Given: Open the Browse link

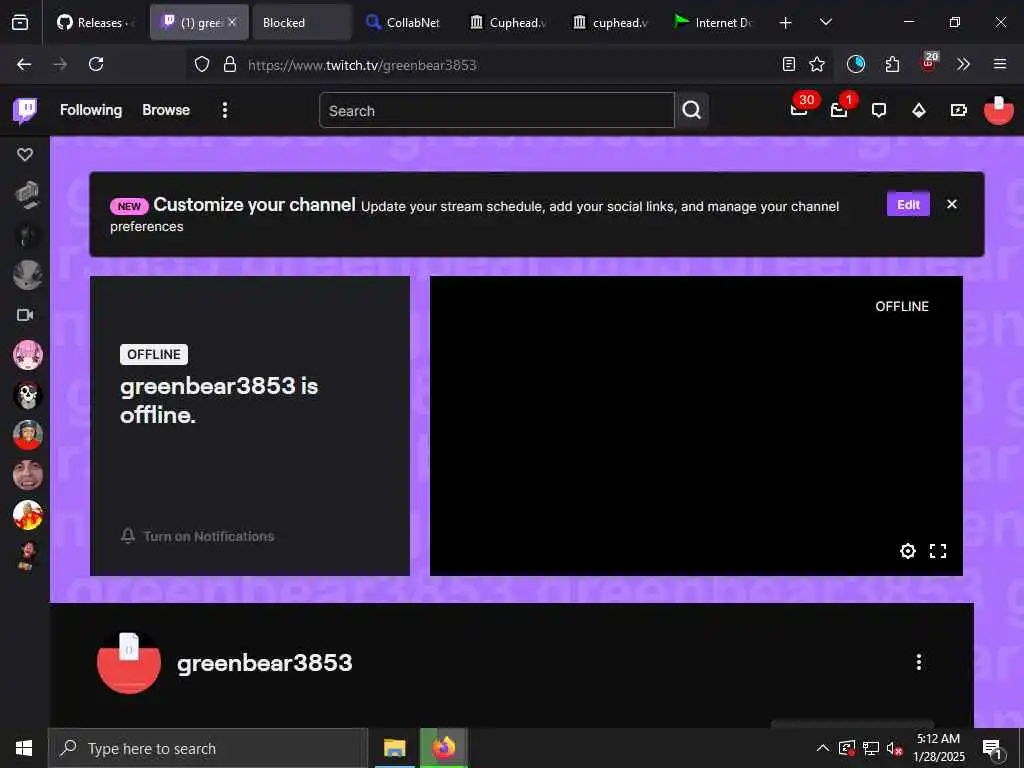Looking at the screenshot, I should tap(166, 110).
